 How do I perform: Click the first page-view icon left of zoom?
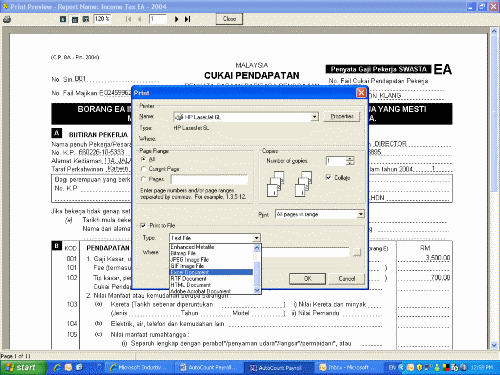point(63,19)
